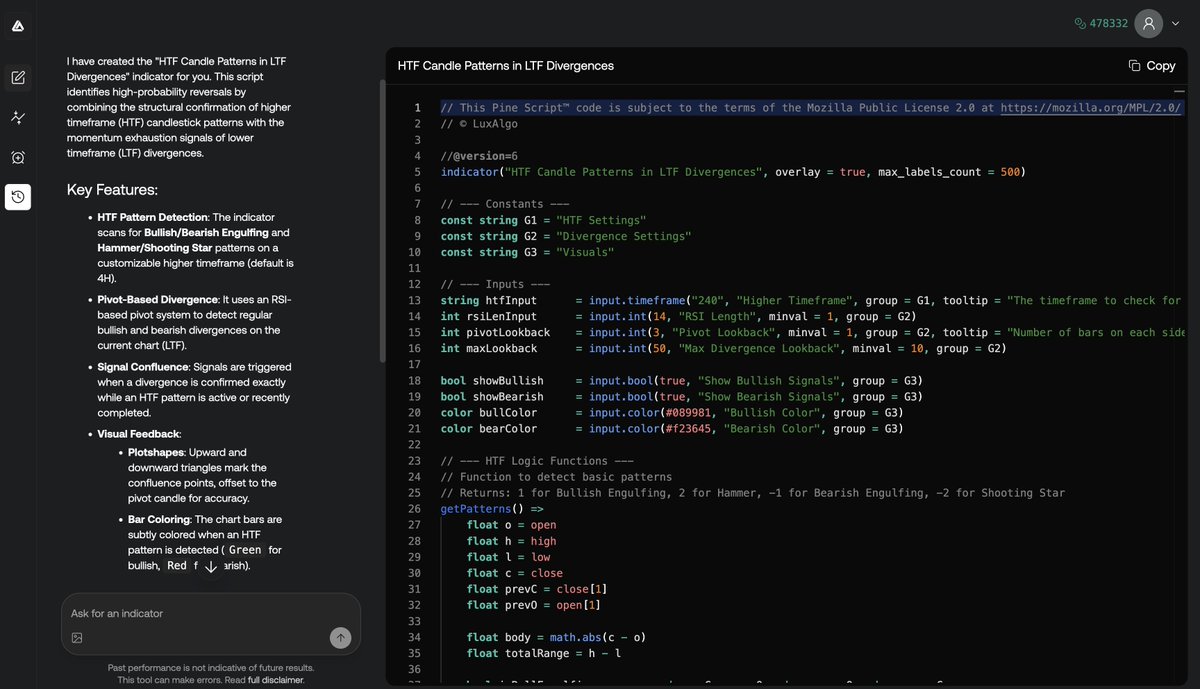Click the 'Visual Feedback' bullet text

[x=139, y=434]
